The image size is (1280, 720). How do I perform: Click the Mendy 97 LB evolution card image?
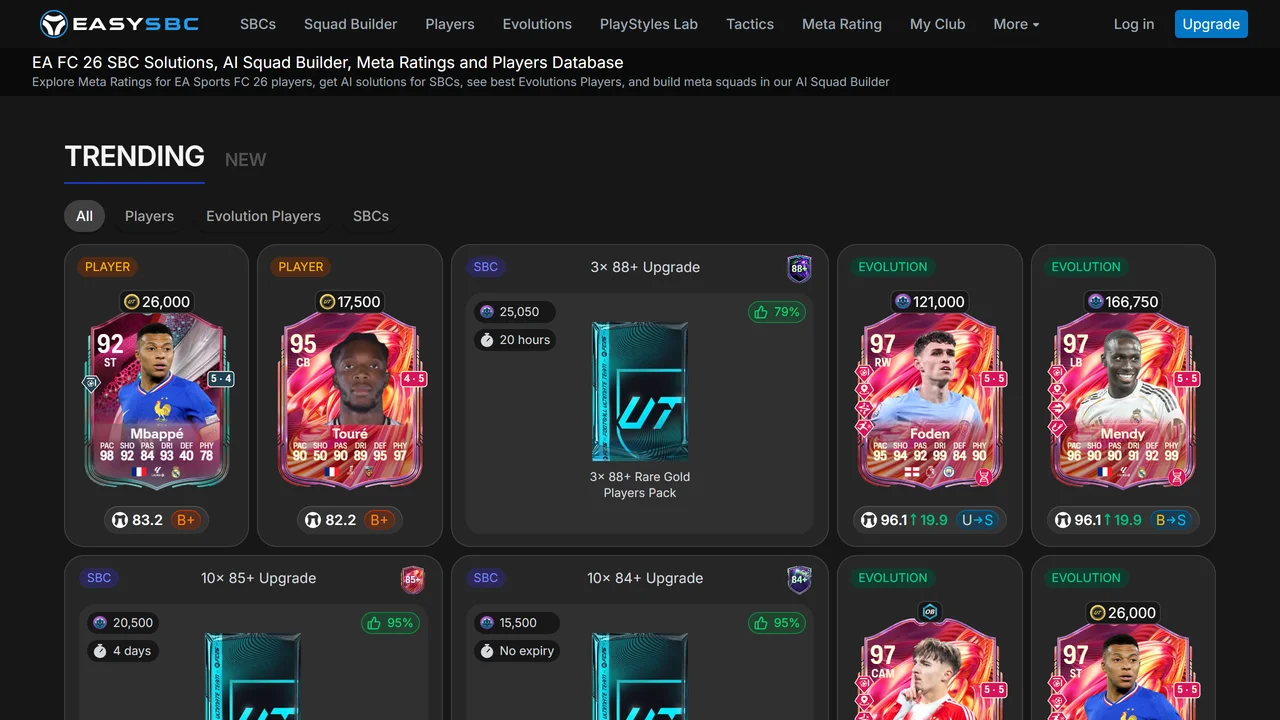1123,402
